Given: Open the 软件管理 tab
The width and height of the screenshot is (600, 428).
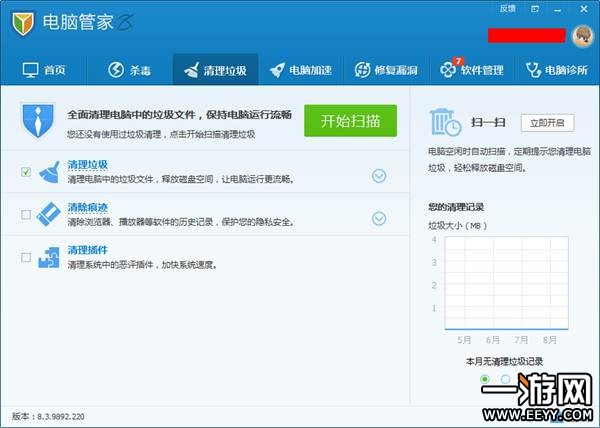Looking at the screenshot, I should click(x=472, y=70).
